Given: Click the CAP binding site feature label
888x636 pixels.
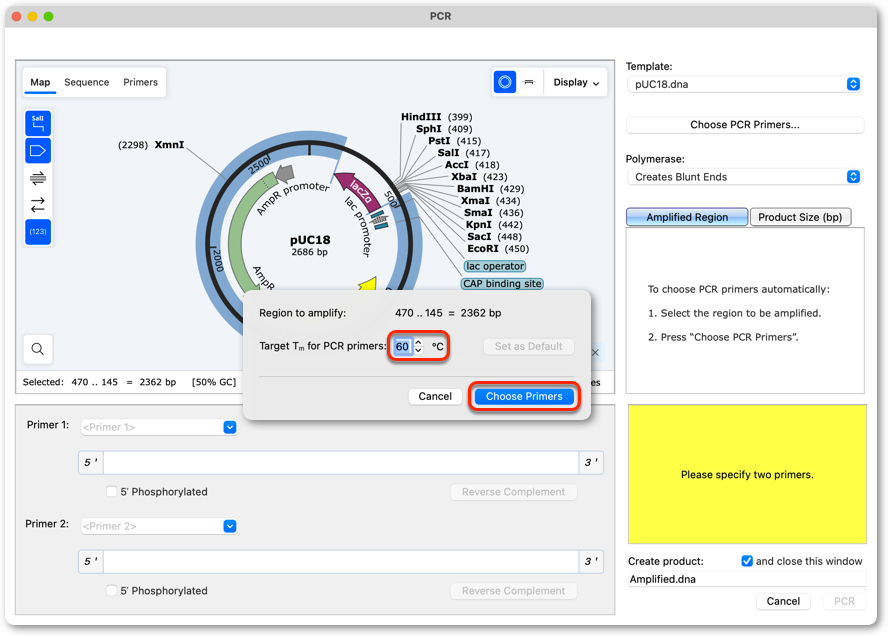Looking at the screenshot, I should [x=502, y=284].
